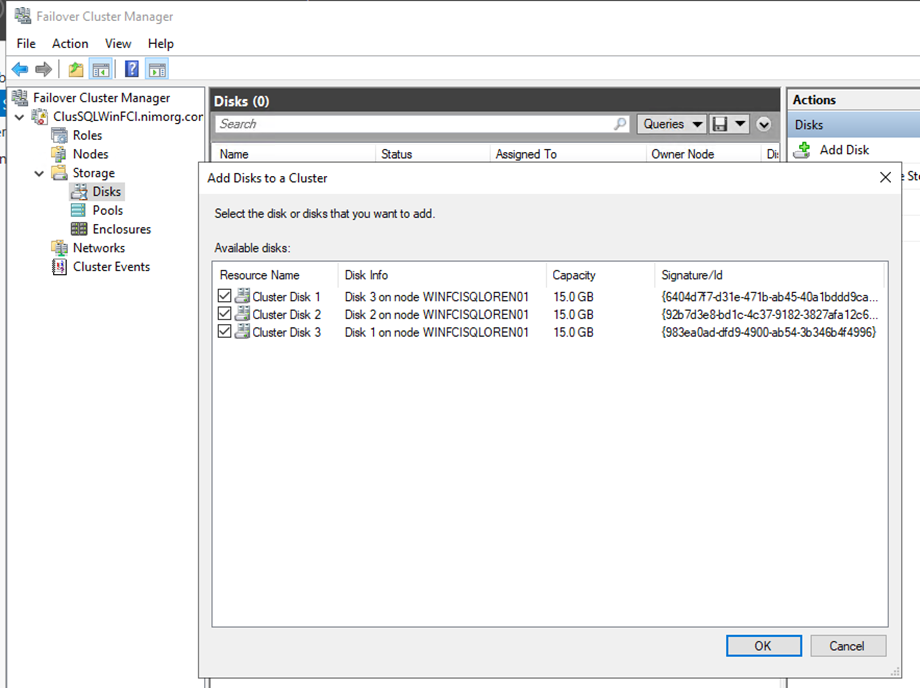Click the Cluster Disk 1 disk icon
Viewport: 920px width, 688px height.
coord(242,296)
